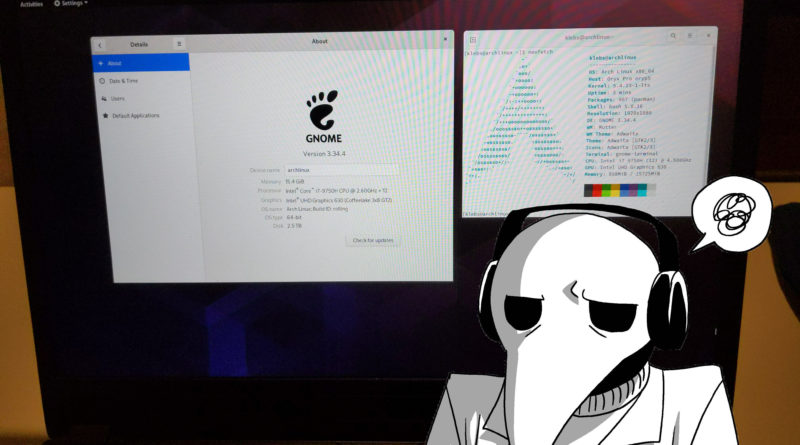800x445 pixels.
Task: Open the hamburger menu in Details sidebar
Action: tap(179, 44)
